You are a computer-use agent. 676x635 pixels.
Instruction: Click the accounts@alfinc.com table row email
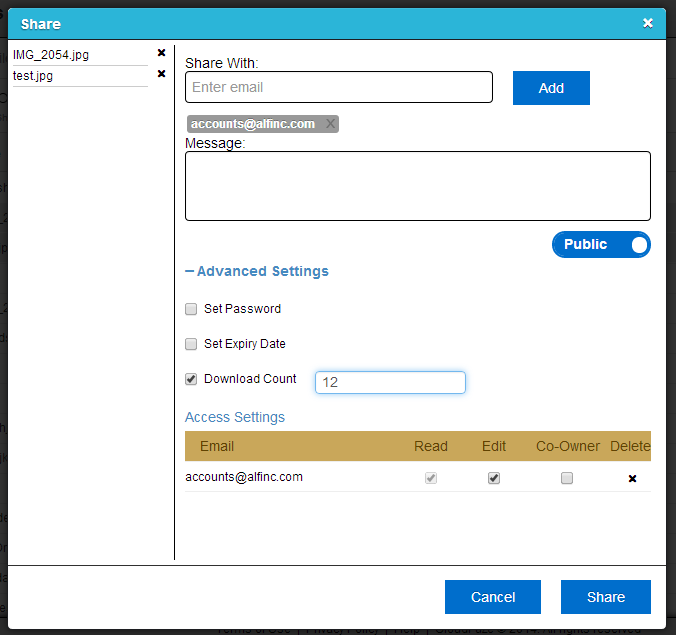pos(244,477)
